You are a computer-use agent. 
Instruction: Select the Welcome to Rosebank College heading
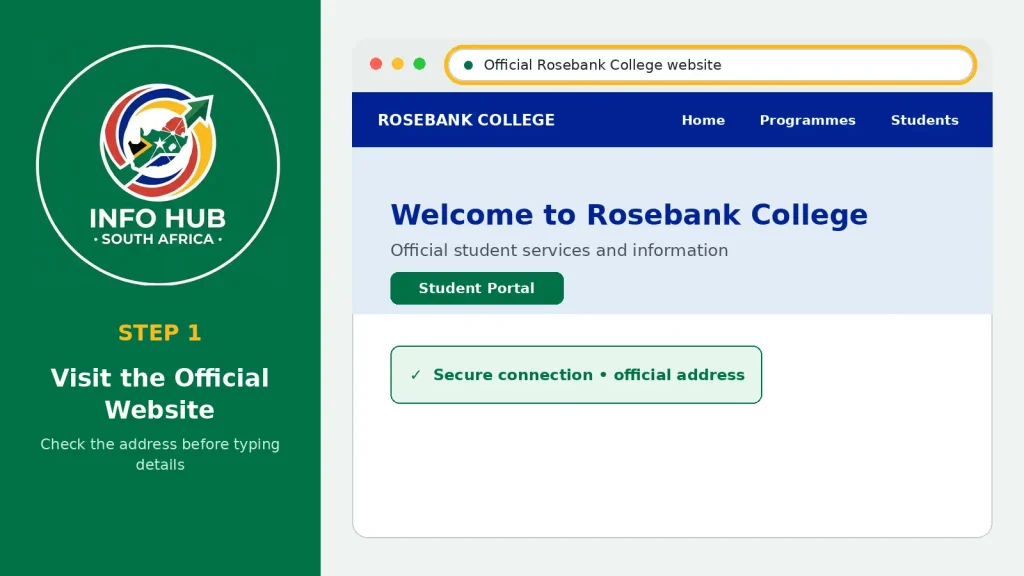pos(629,215)
